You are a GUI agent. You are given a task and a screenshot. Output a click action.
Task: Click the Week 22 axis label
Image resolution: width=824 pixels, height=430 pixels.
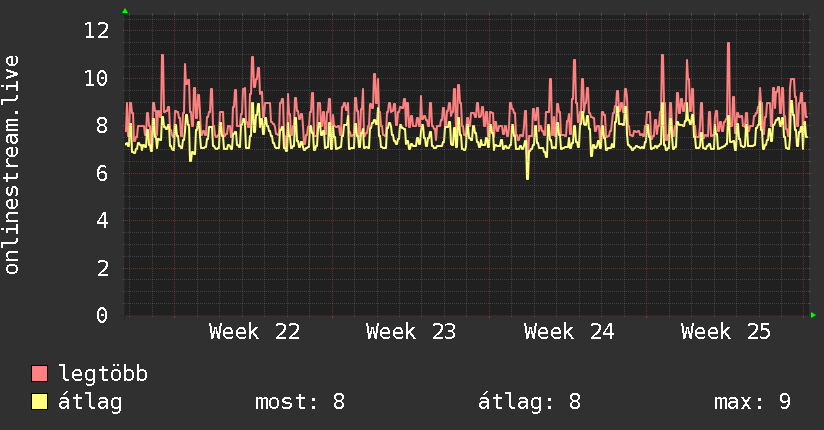coord(254,332)
